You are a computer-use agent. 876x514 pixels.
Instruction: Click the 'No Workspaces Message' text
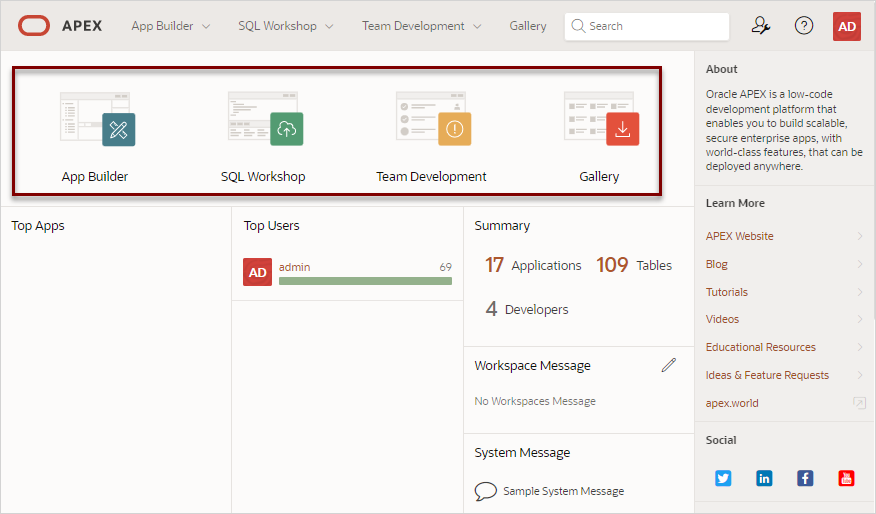pyautogui.click(x=535, y=401)
